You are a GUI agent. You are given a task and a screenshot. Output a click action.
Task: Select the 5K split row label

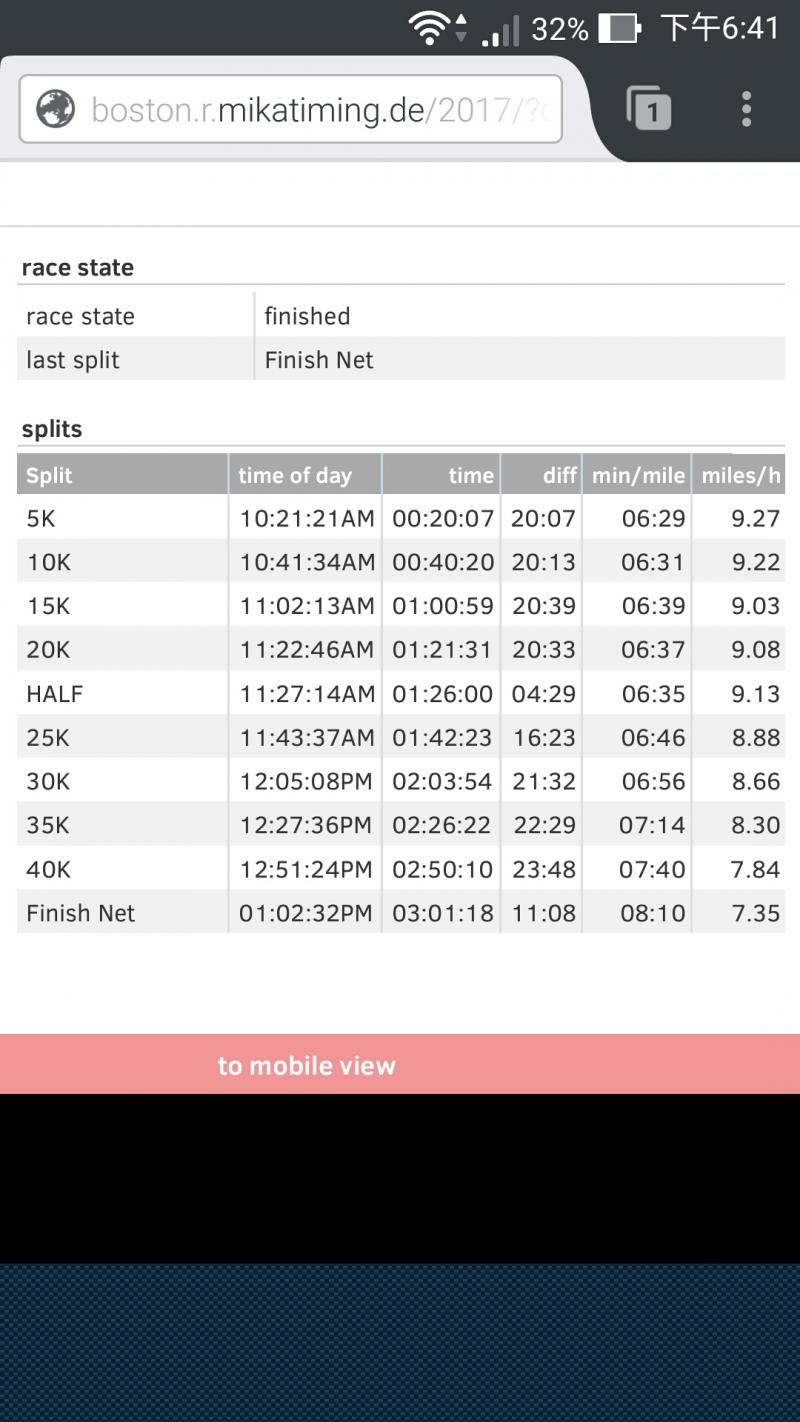point(42,518)
